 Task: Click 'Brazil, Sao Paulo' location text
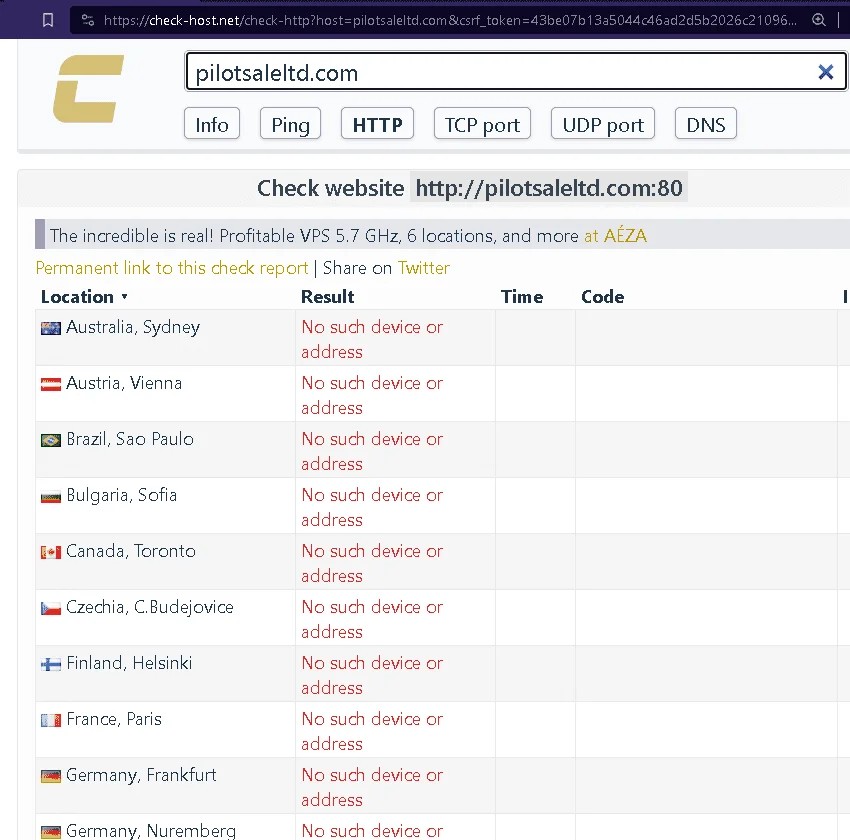tap(130, 439)
